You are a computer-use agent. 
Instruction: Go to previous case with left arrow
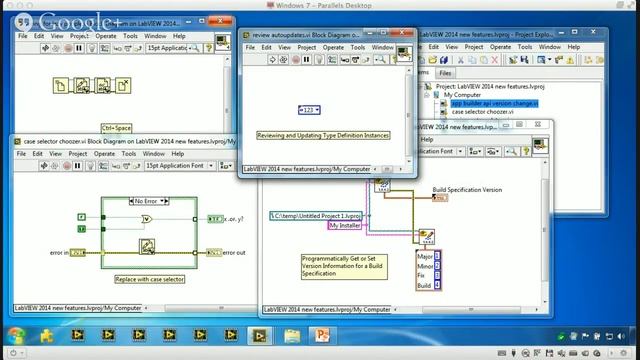click(131, 201)
